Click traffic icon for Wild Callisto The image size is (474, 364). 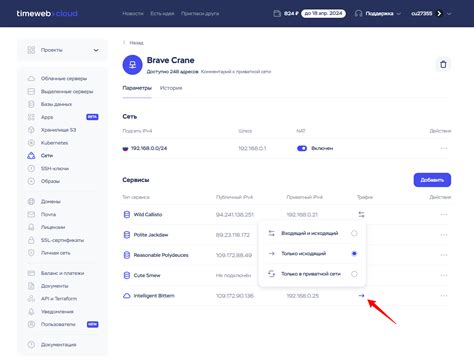361,214
